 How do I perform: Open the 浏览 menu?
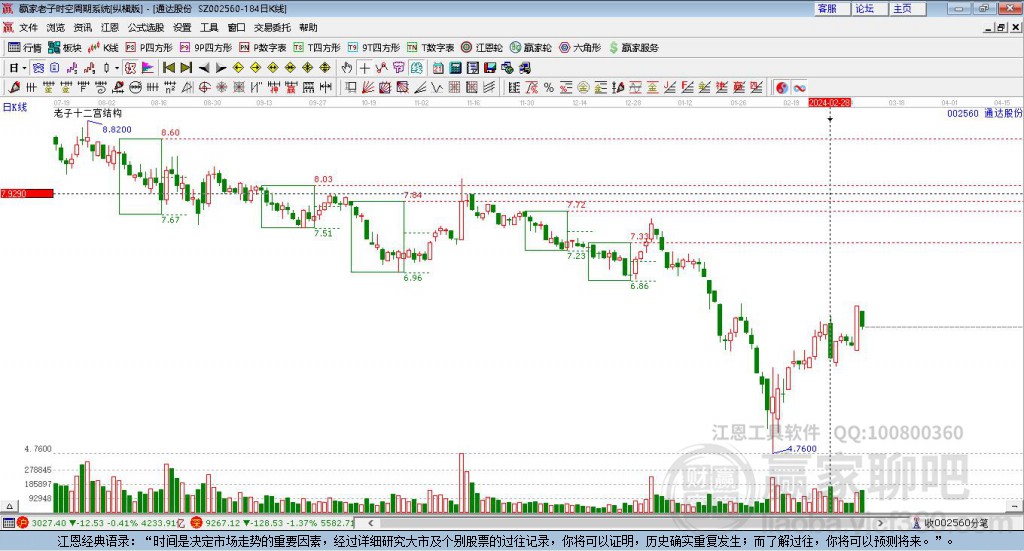click(56, 27)
